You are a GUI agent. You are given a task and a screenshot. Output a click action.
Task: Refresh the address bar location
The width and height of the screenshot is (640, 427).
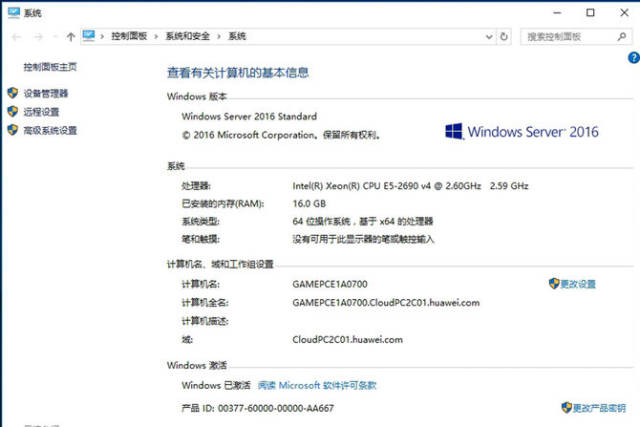pos(504,37)
